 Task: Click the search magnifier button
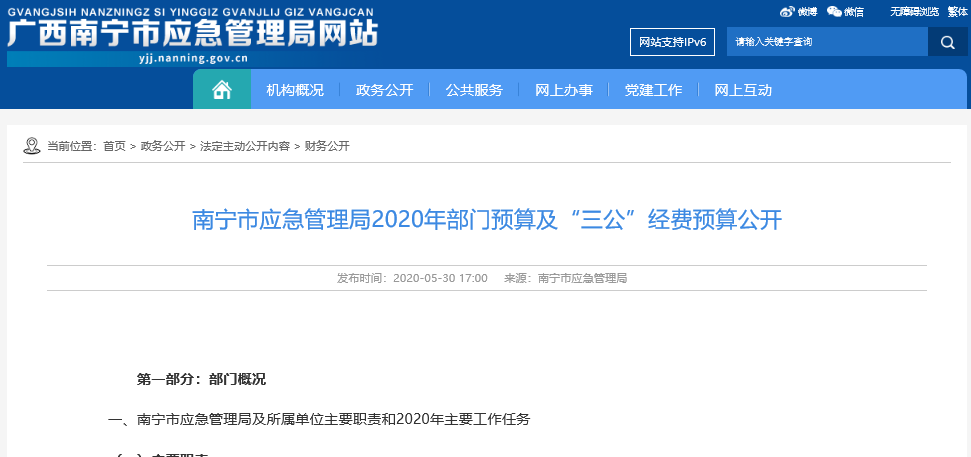click(946, 42)
